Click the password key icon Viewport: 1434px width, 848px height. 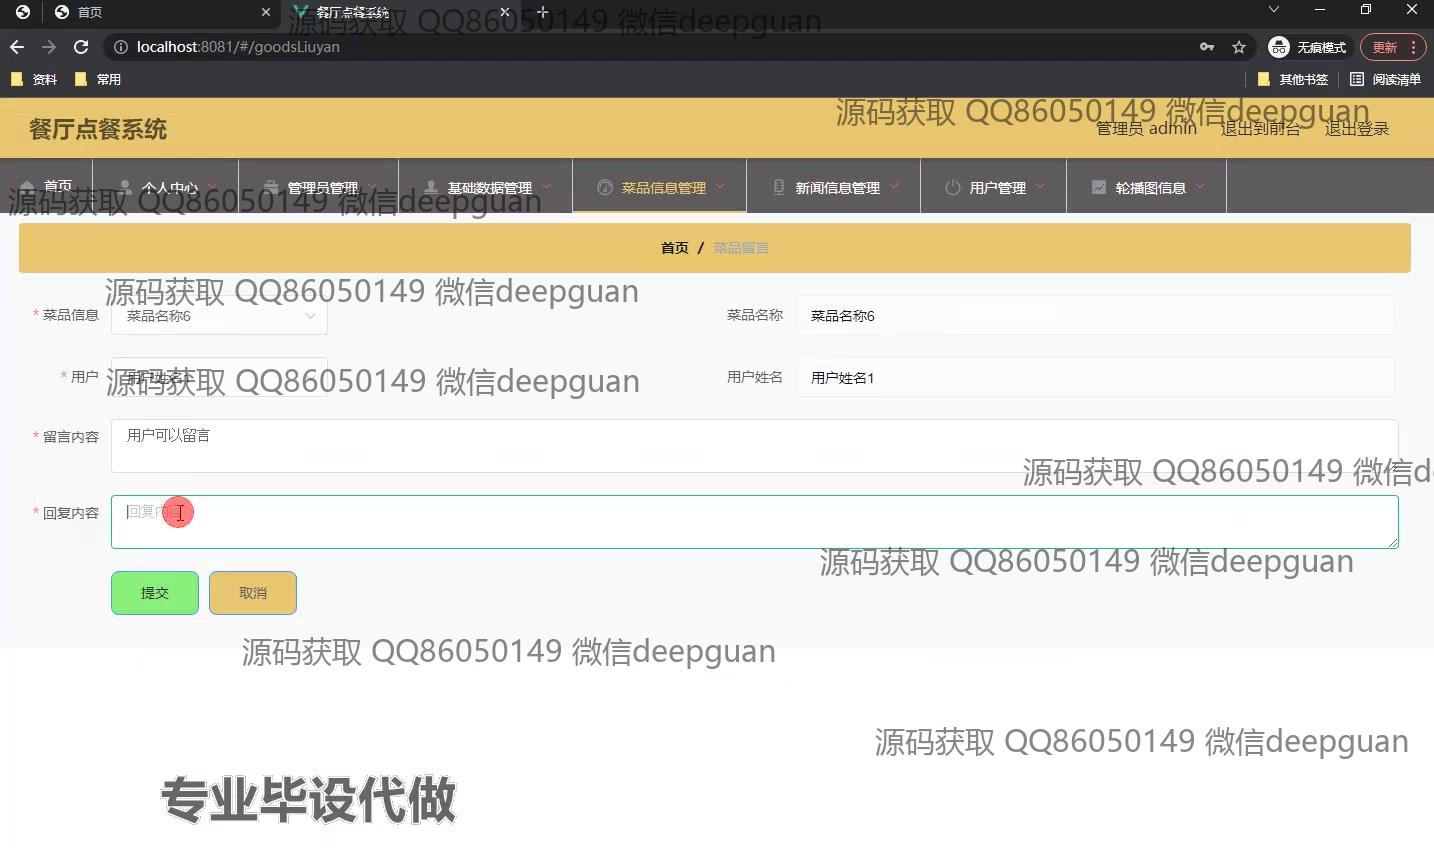click(x=1207, y=47)
